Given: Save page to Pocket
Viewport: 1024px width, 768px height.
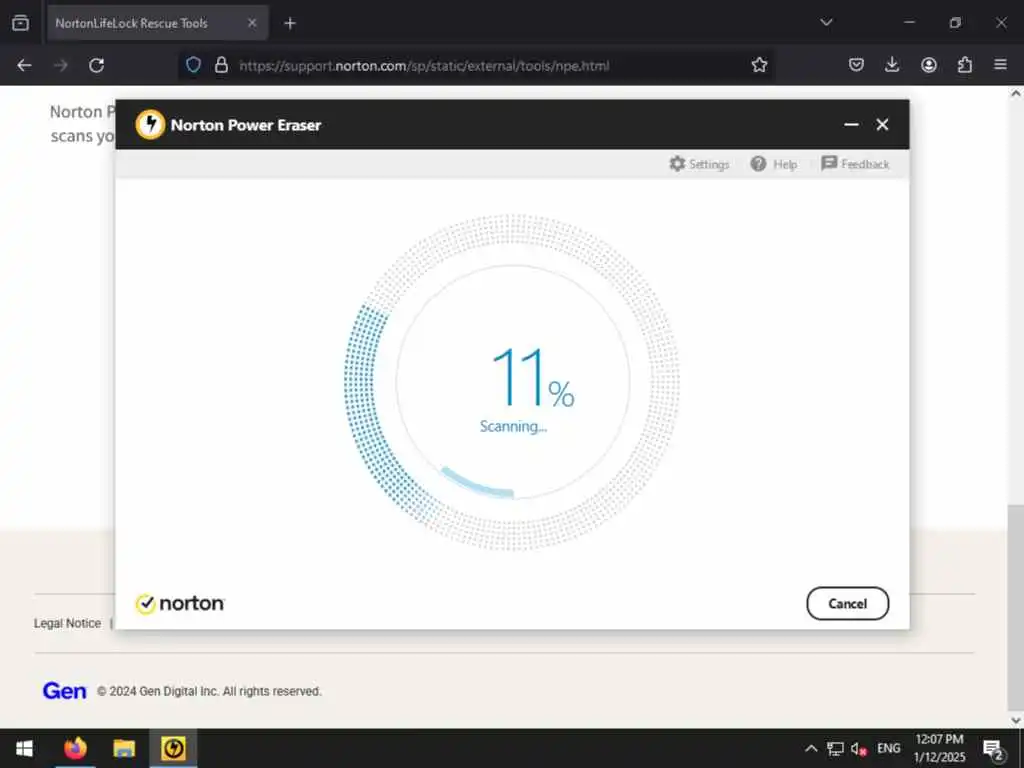Looking at the screenshot, I should pyautogui.click(x=856, y=65).
